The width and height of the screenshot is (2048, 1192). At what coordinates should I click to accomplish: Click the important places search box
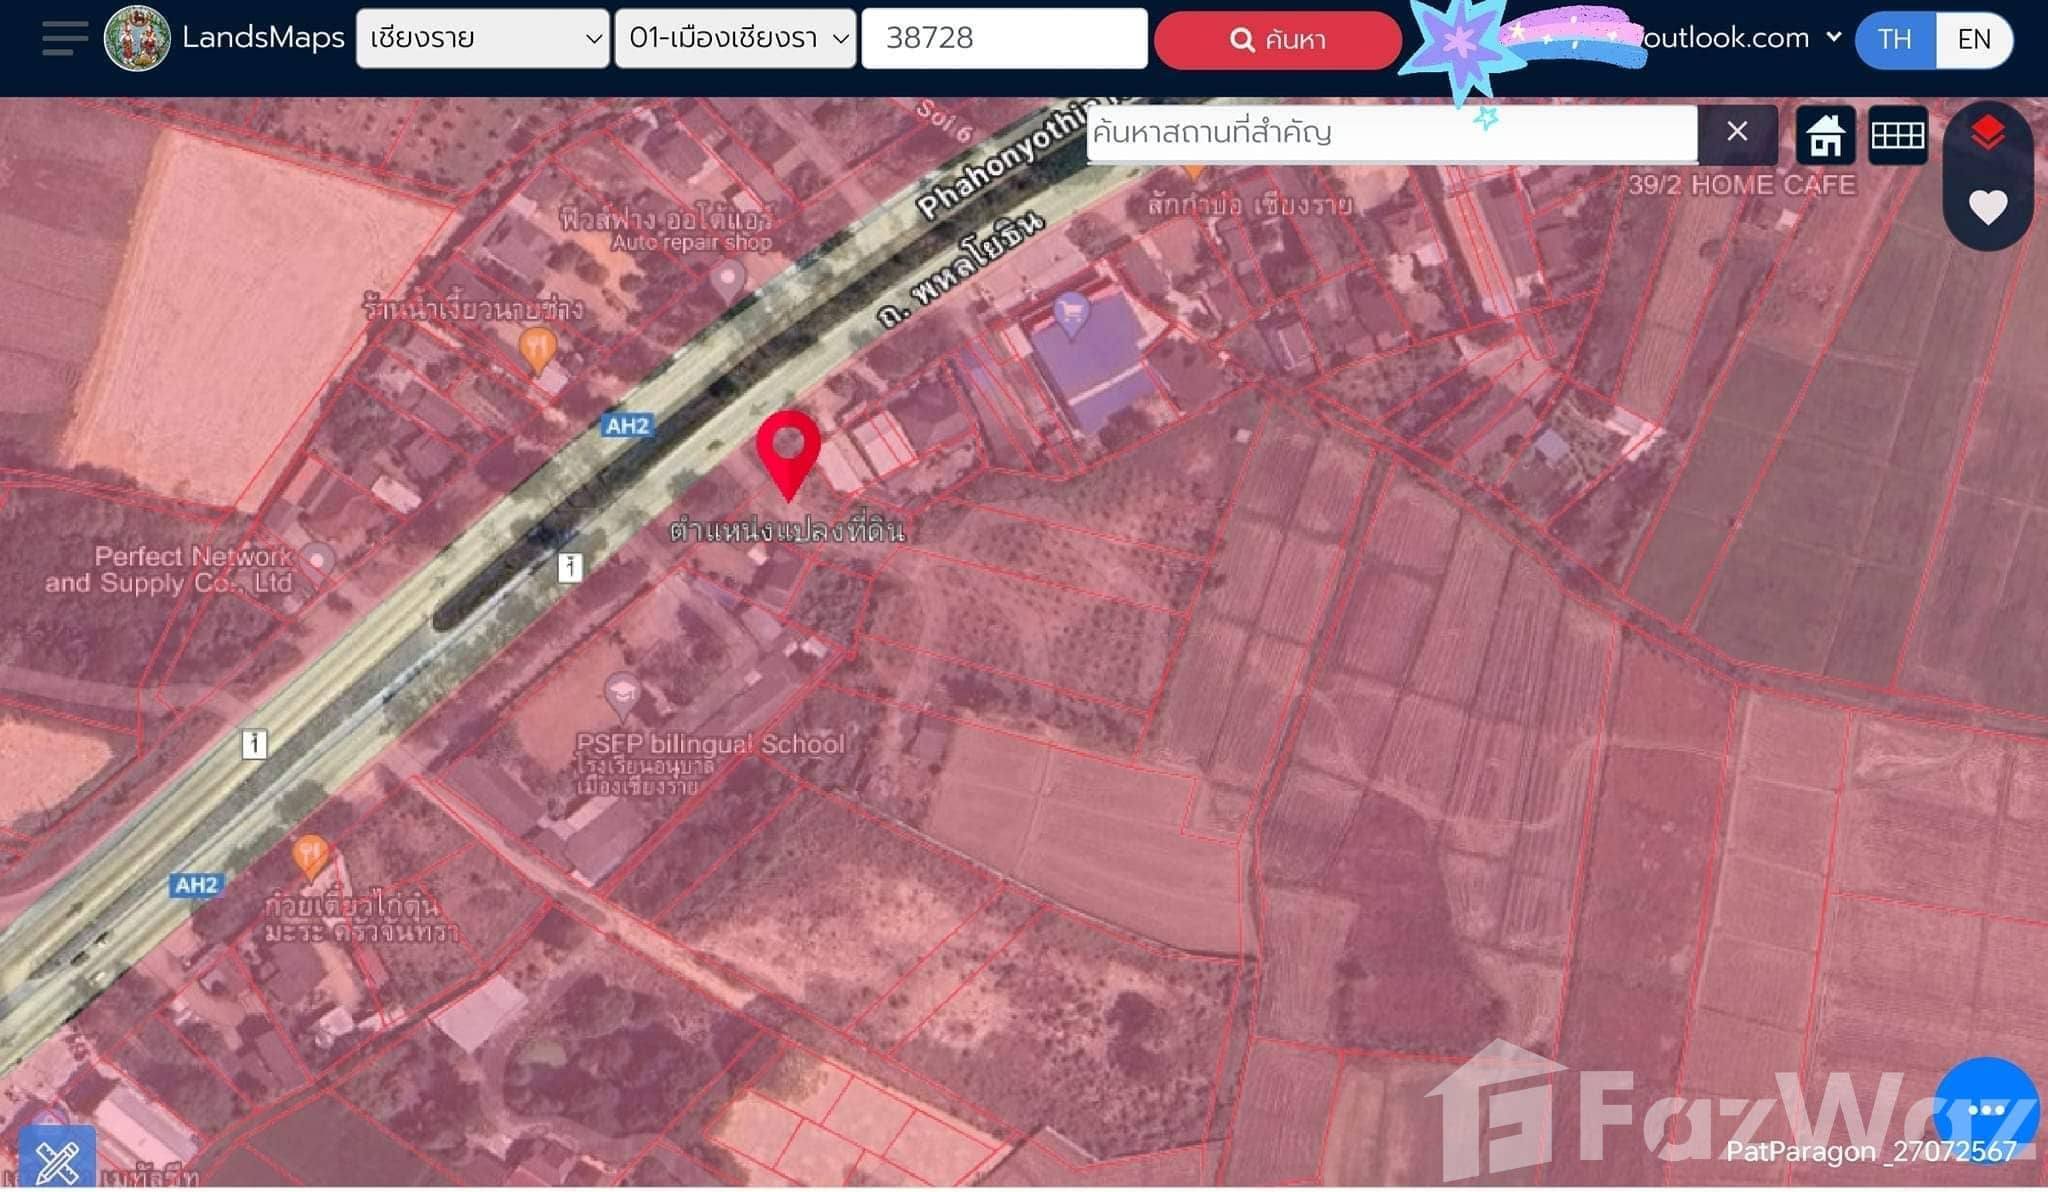click(x=1390, y=133)
